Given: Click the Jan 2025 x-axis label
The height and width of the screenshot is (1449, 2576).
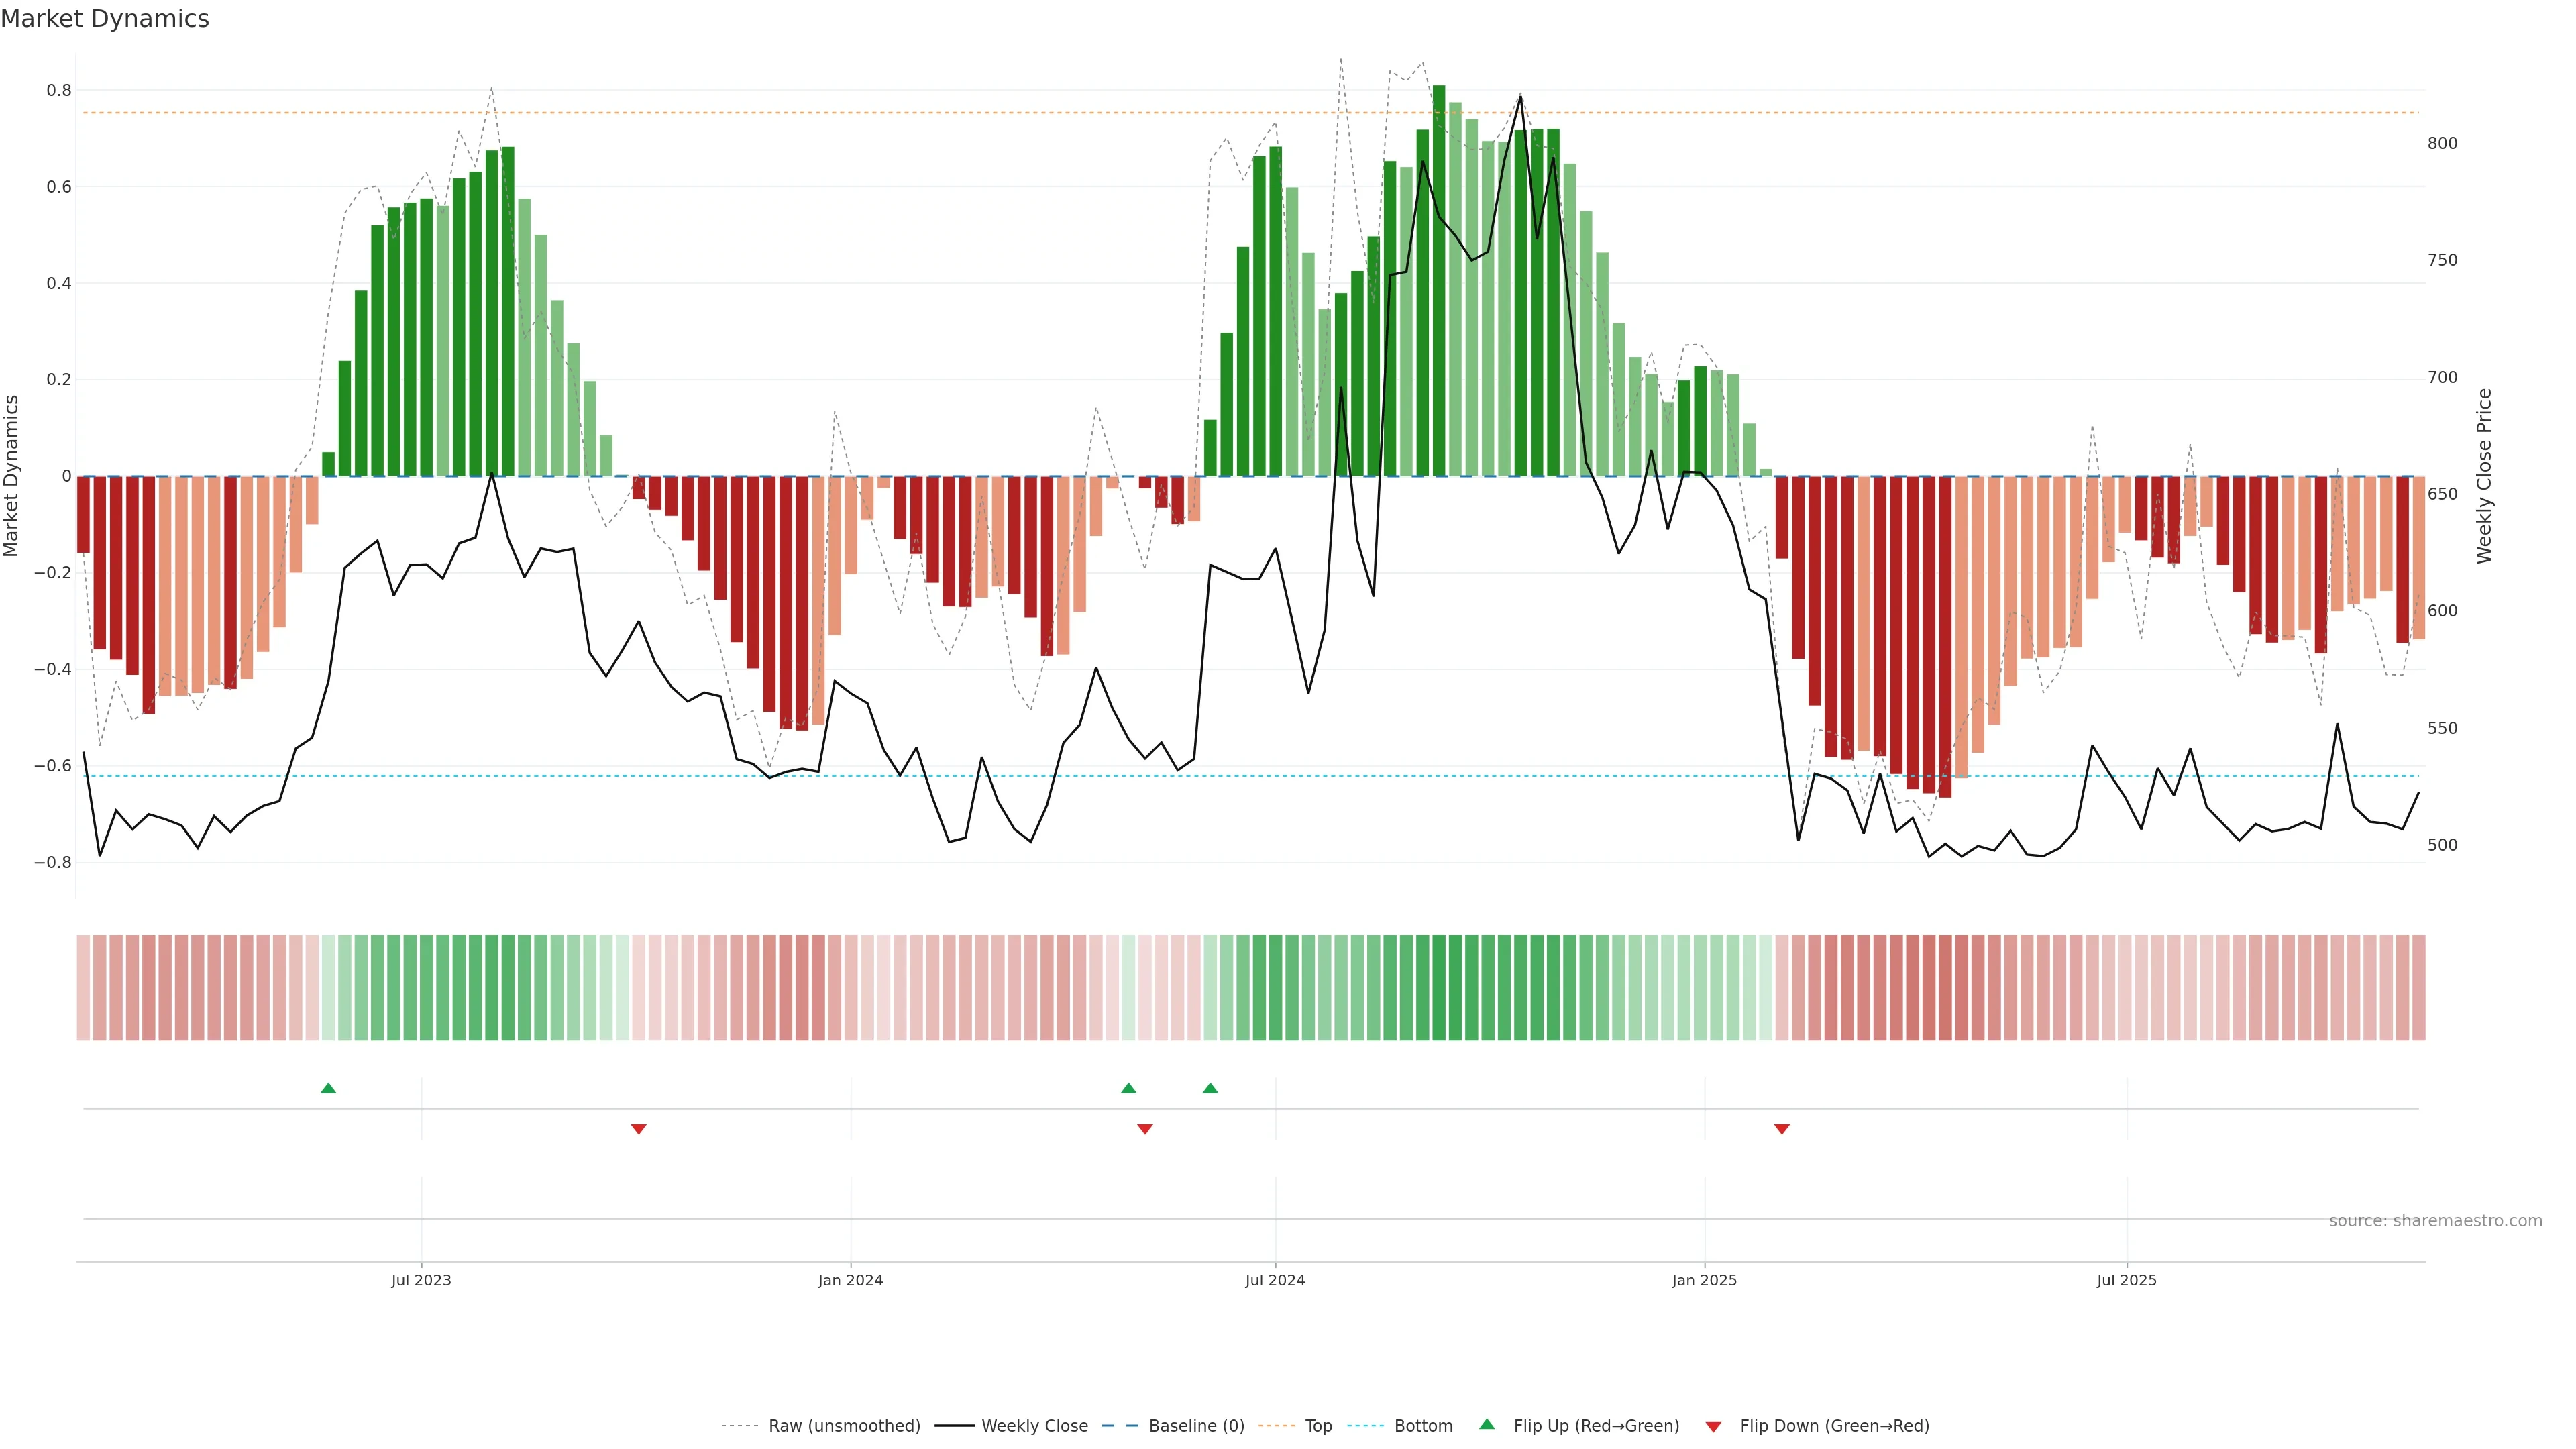Looking at the screenshot, I should tap(1704, 1280).
